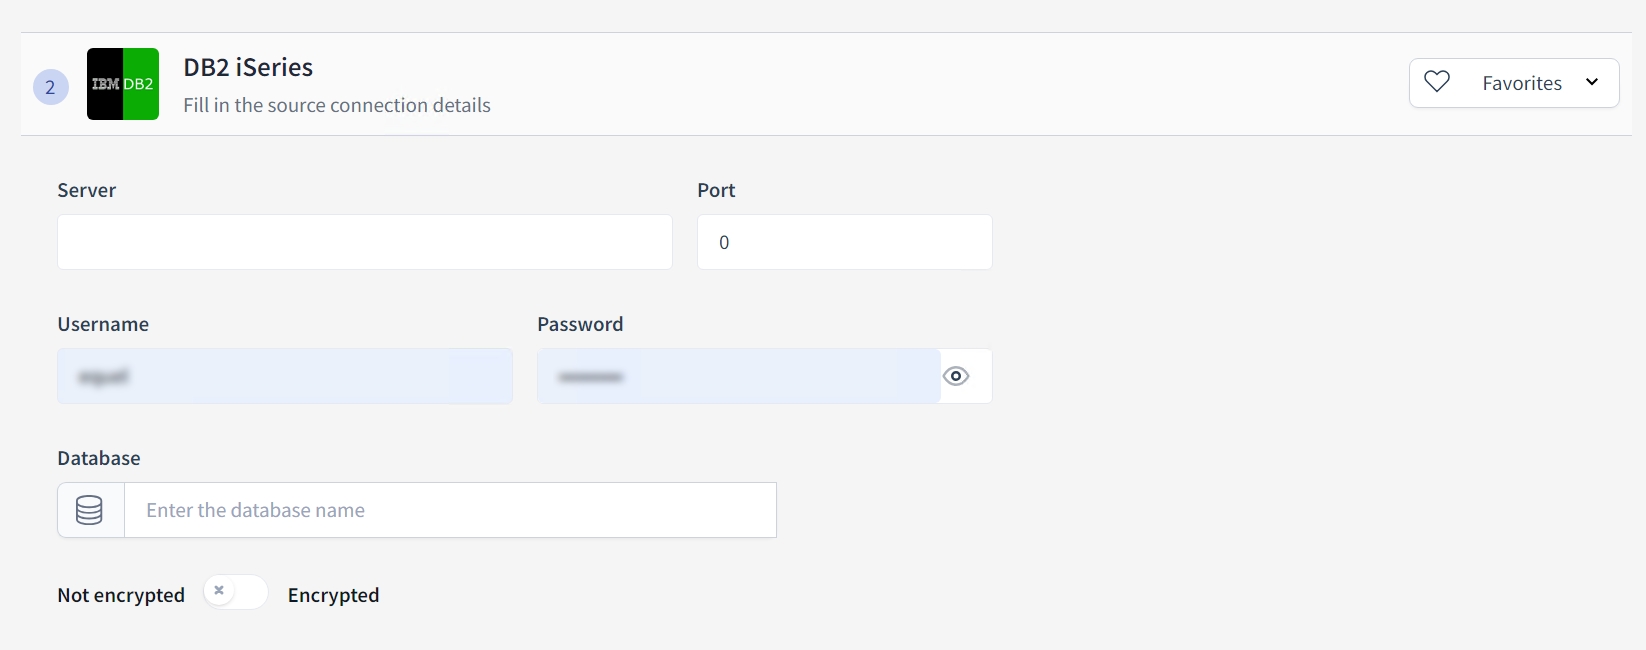Click the "Encrypted" label text

point(333,595)
